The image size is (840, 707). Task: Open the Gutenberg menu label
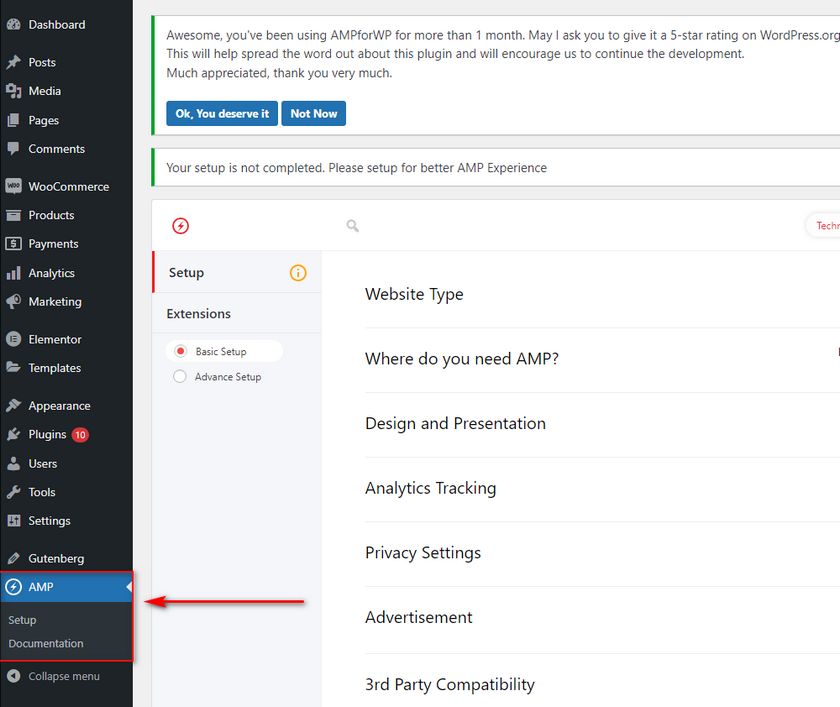56,559
